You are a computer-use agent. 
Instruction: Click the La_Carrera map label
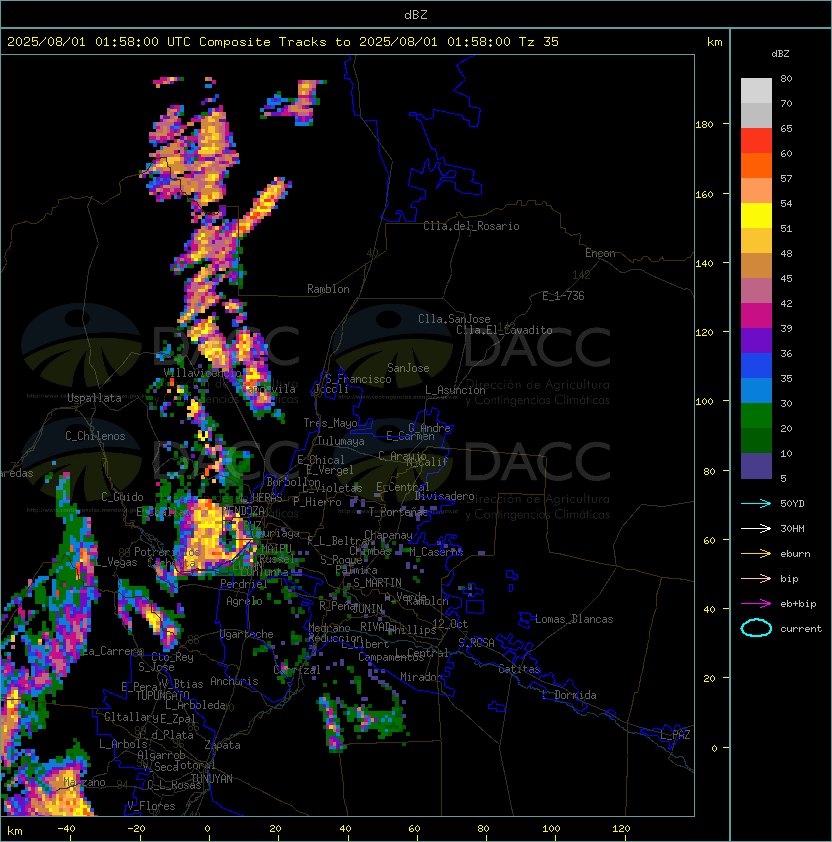click(x=113, y=651)
